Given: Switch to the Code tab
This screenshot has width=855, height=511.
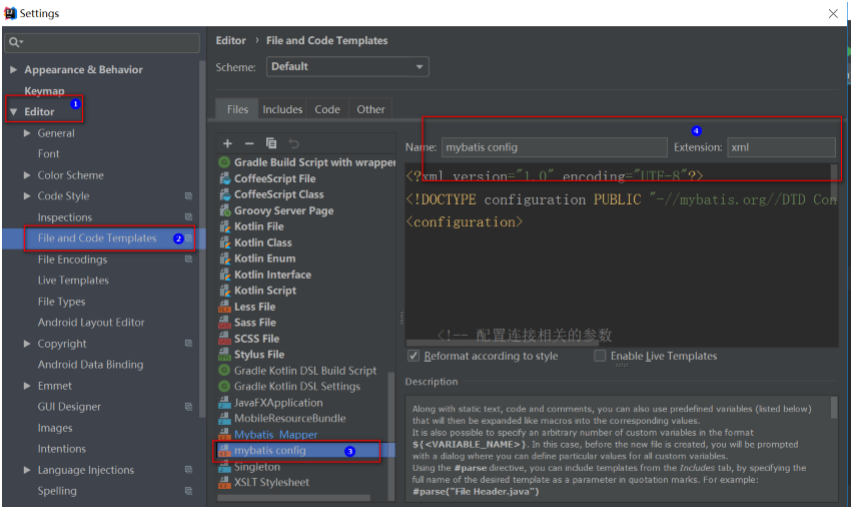Looking at the screenshot, I should 327,110.
